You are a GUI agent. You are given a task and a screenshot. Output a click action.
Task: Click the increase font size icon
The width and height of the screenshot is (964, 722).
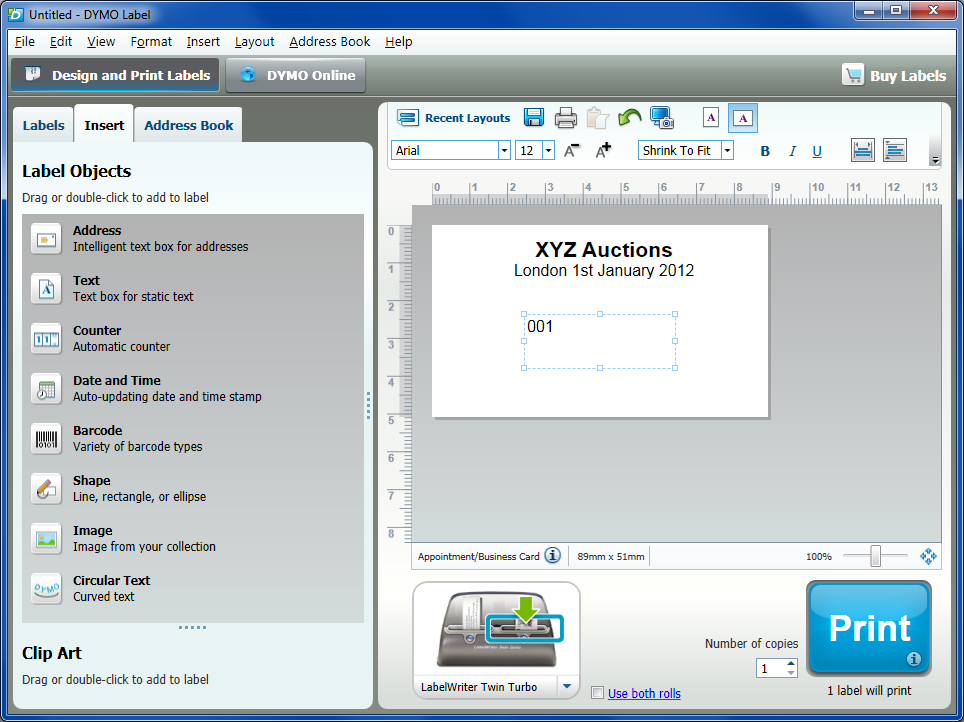point(603,150)
